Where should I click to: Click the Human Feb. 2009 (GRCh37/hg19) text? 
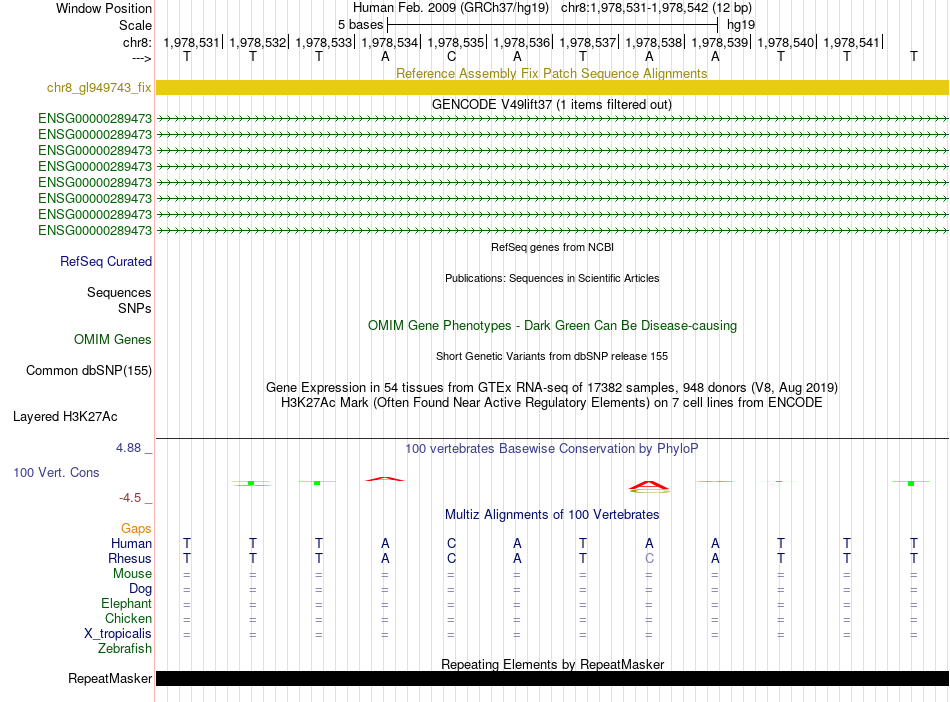coord(451,8)
